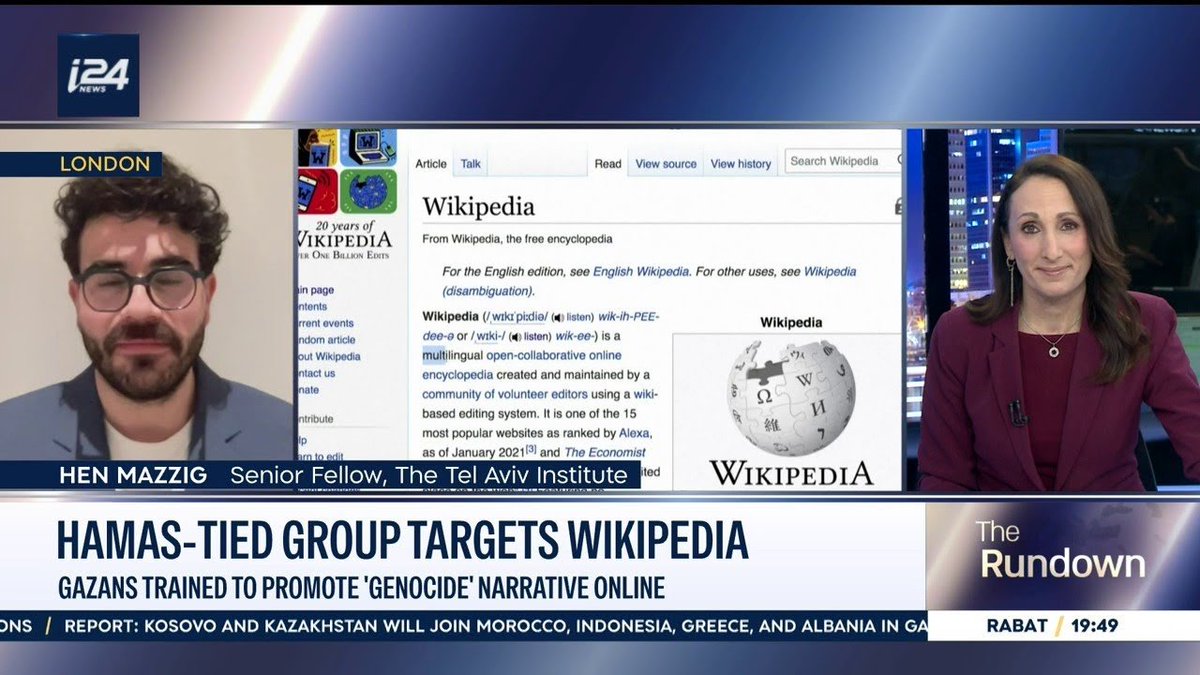The width and height of the screenshot is (1200, 675).
Task: Select the Read tab
Action: [608, 164]
